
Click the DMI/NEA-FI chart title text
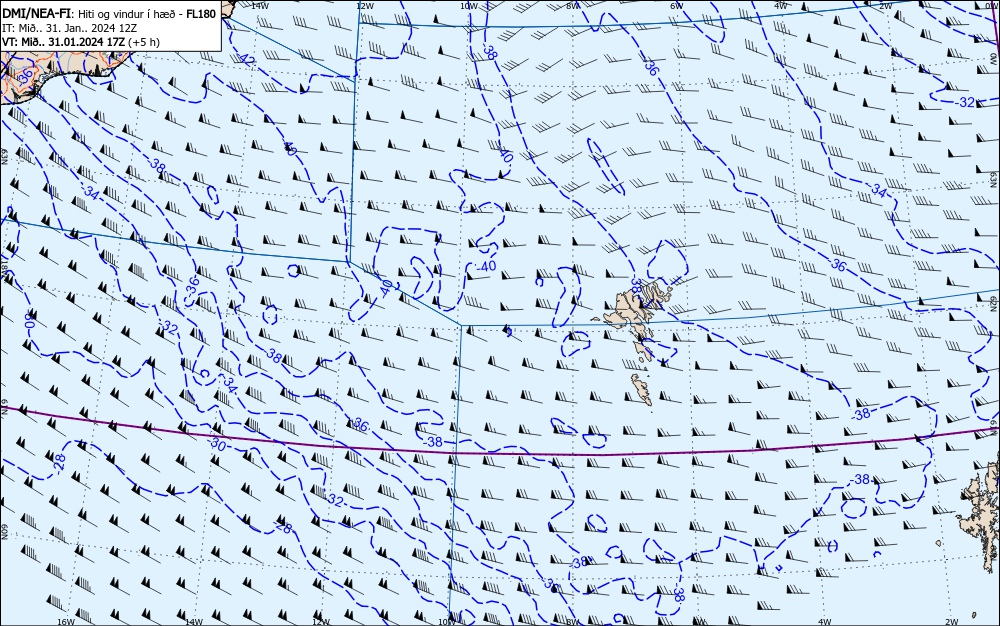[x=37, y=14]
